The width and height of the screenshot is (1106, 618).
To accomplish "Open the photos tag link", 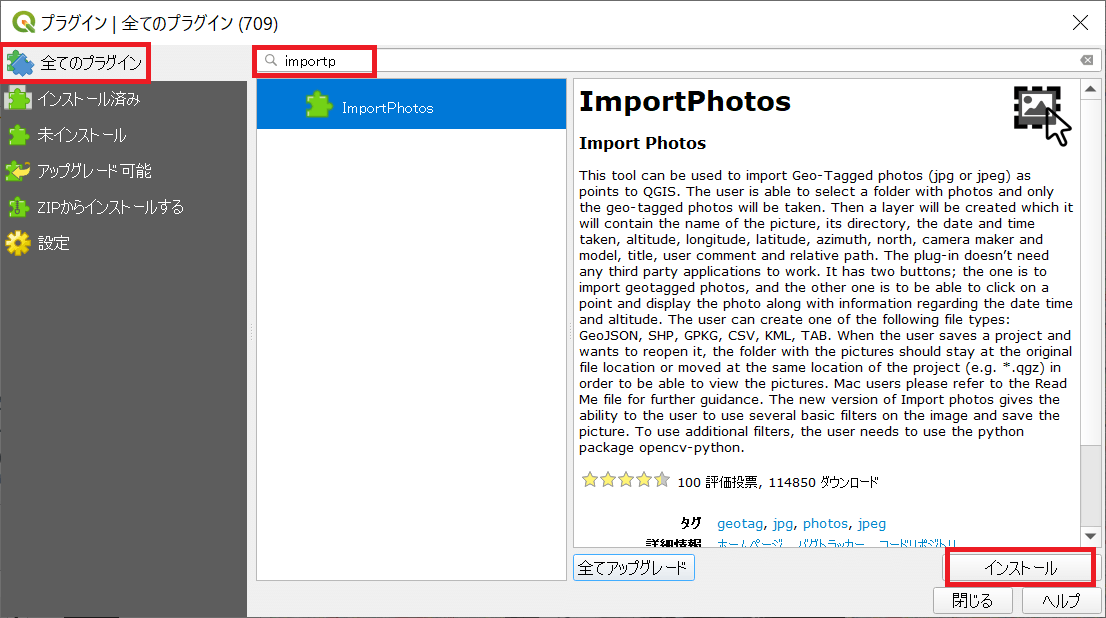I will click(825, 523).
